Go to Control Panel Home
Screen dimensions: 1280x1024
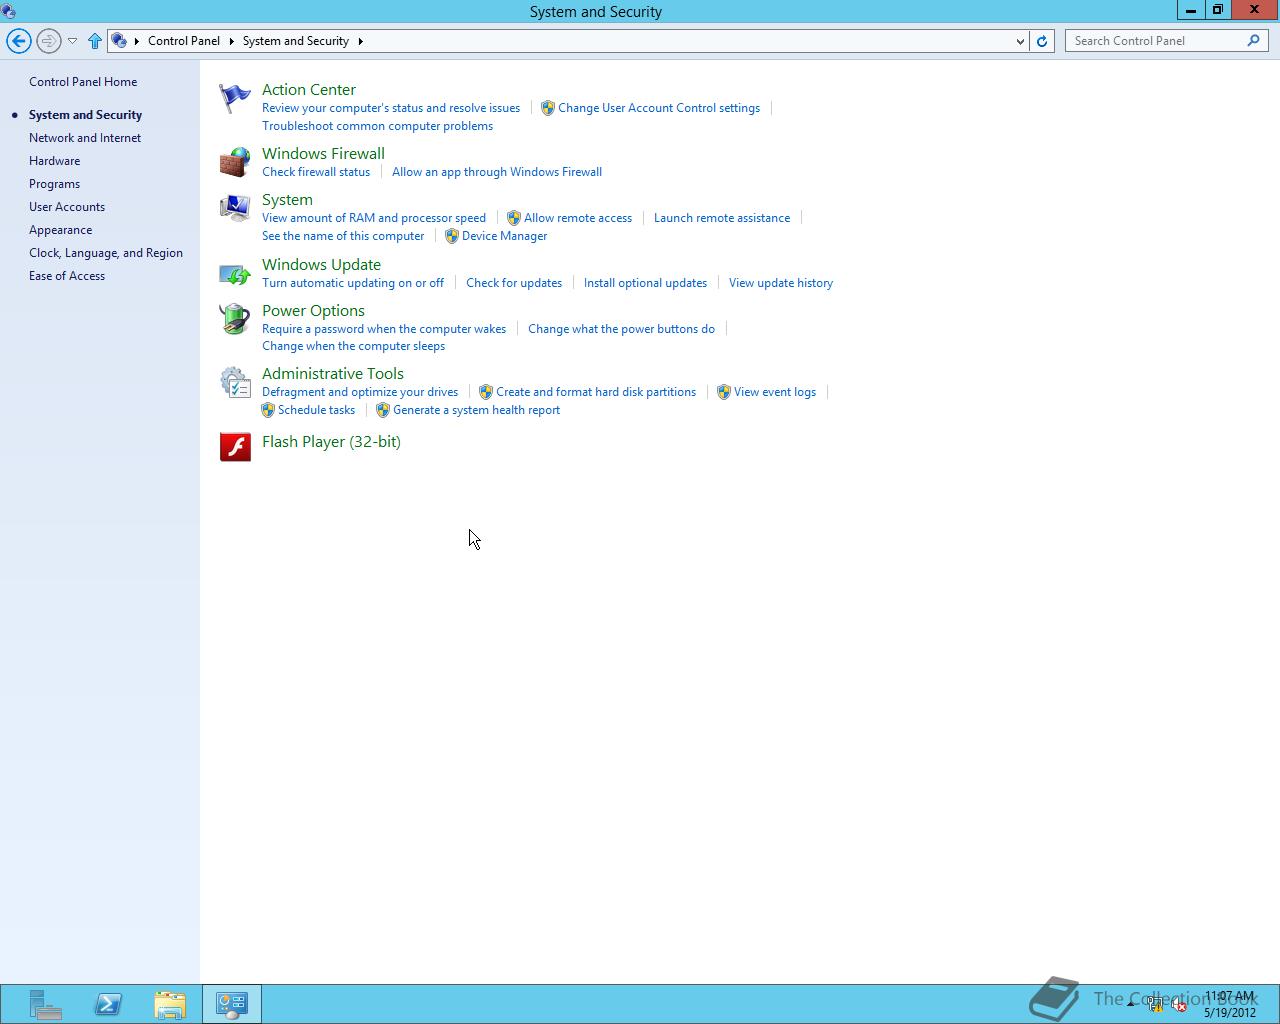pyautogui.click(x=83, y=82)
